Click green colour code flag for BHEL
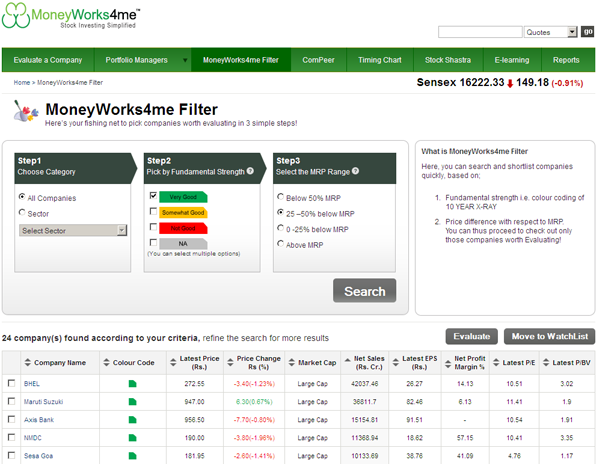This screenshot has width=600, height=467. pos(132,384)
